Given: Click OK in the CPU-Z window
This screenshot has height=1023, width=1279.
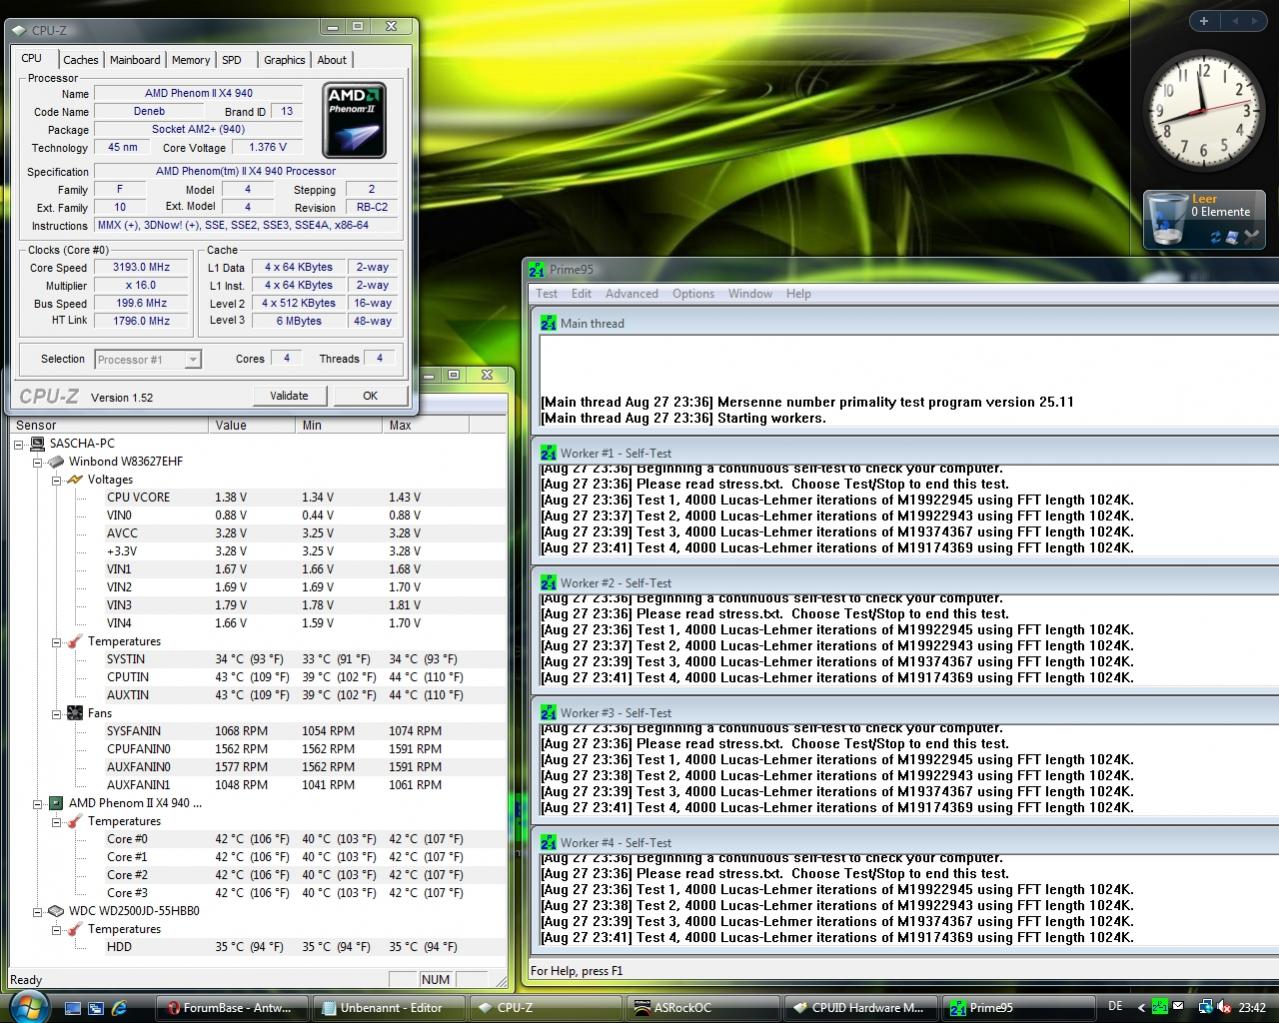Looking at the screenshot, I should 370,395.
